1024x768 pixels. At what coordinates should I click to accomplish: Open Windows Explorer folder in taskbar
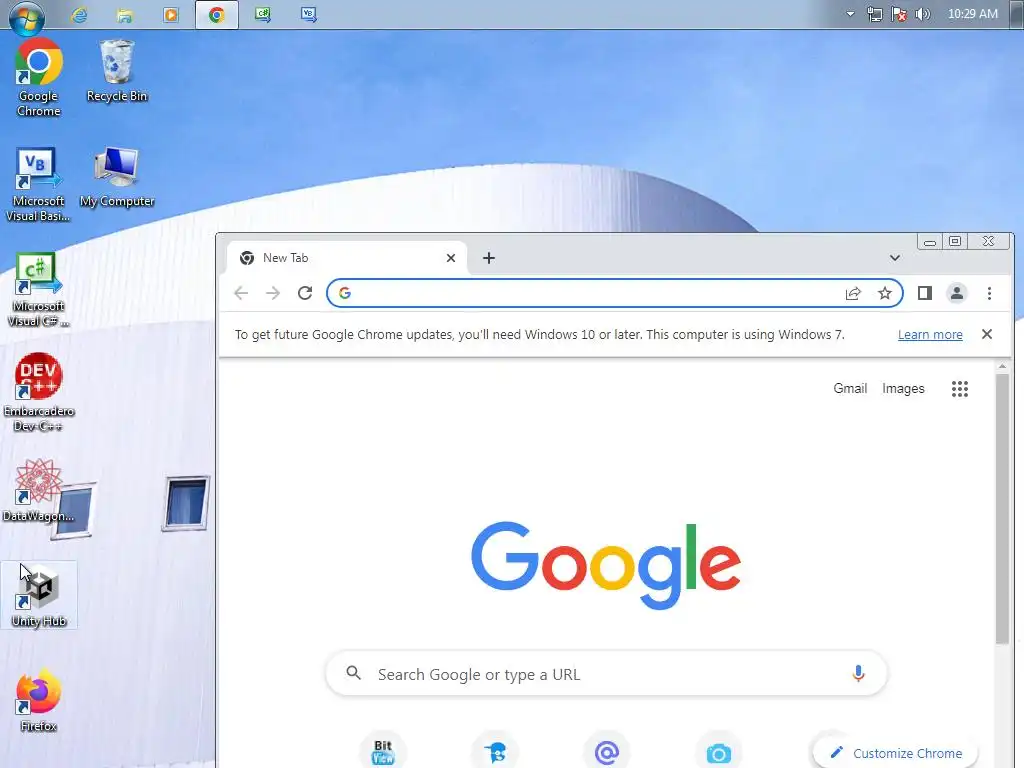click(x=125, y=14)
